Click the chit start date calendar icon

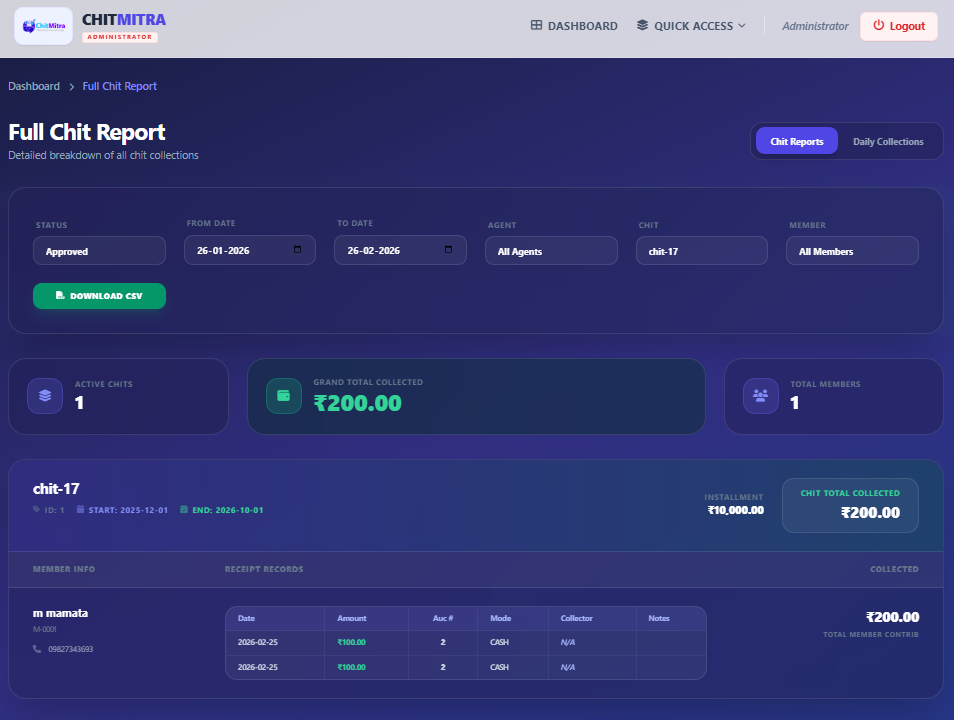coord(81,510)
